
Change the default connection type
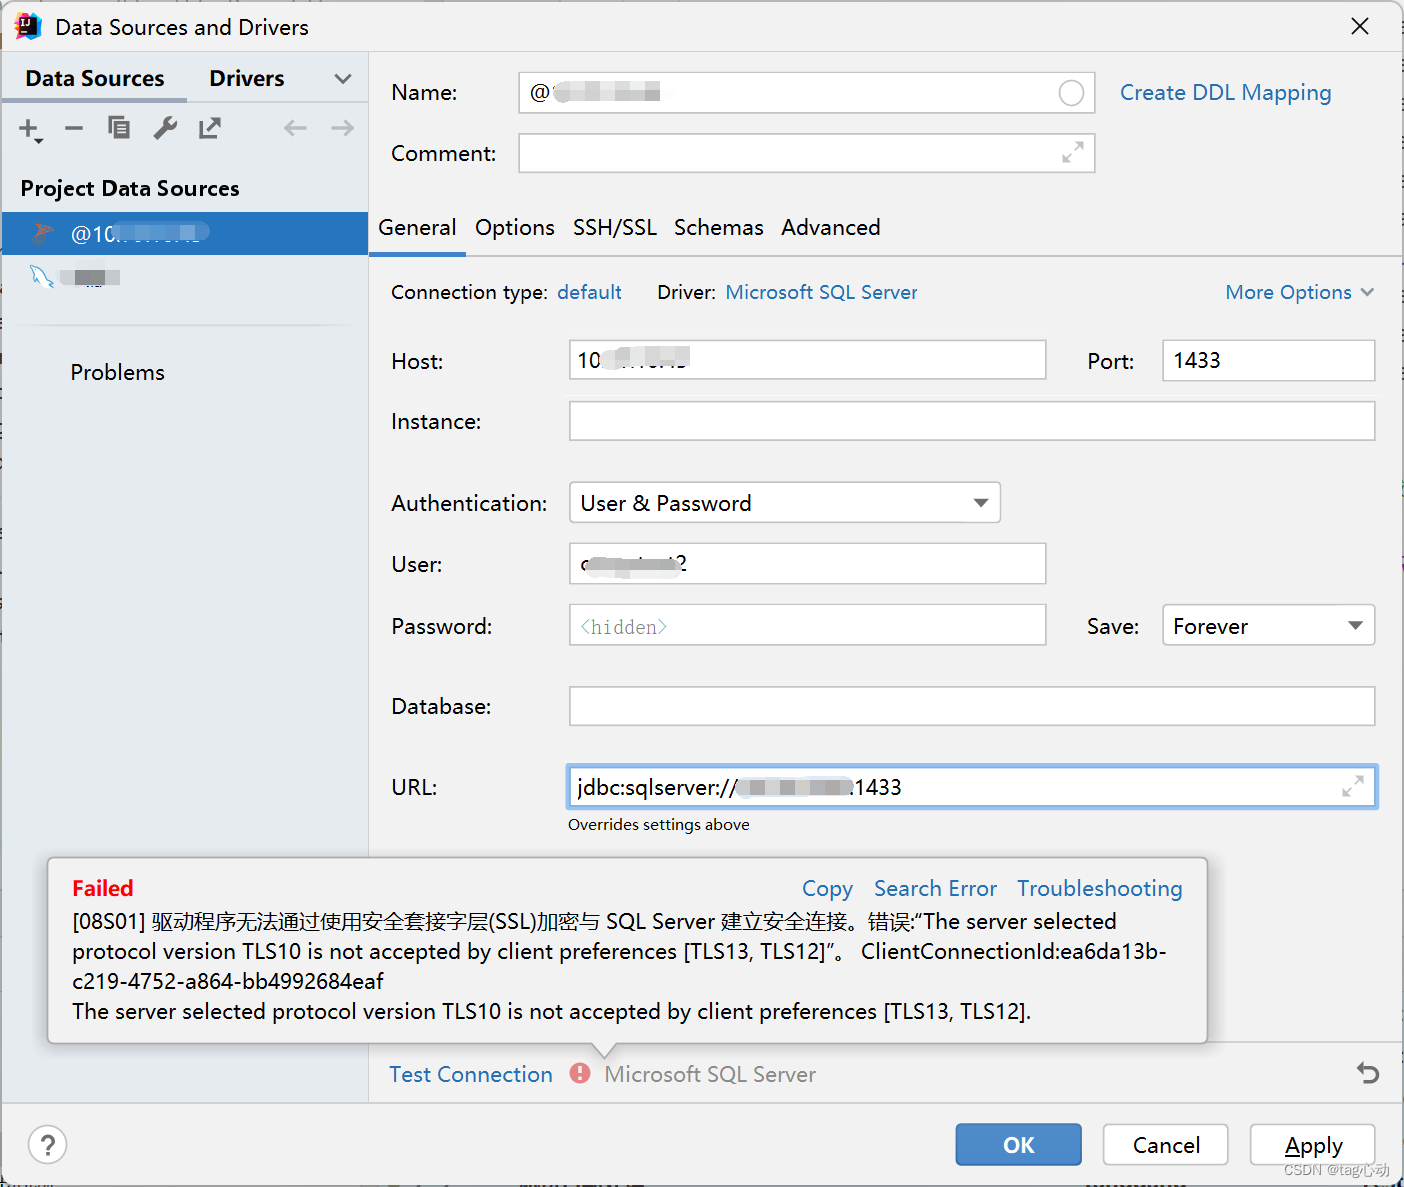pos(589,292)
